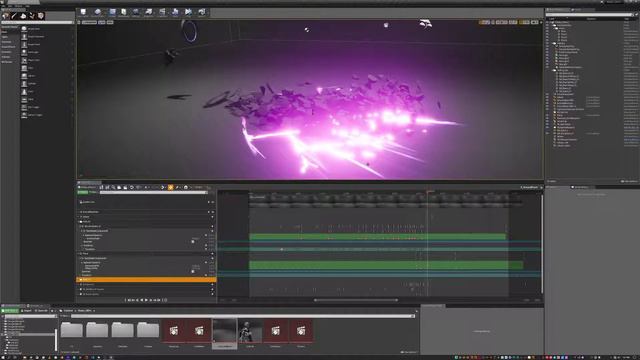Open Settings toolbar icon

click(x=136, y=13)
